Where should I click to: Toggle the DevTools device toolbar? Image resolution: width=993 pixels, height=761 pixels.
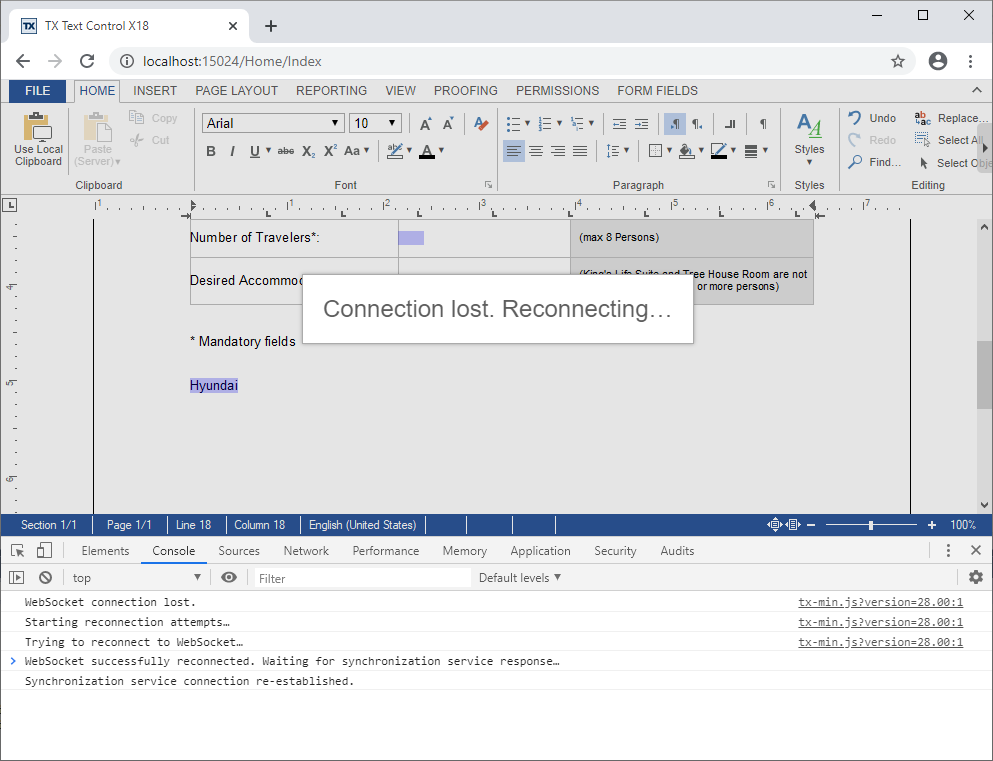tap(44, 551)
